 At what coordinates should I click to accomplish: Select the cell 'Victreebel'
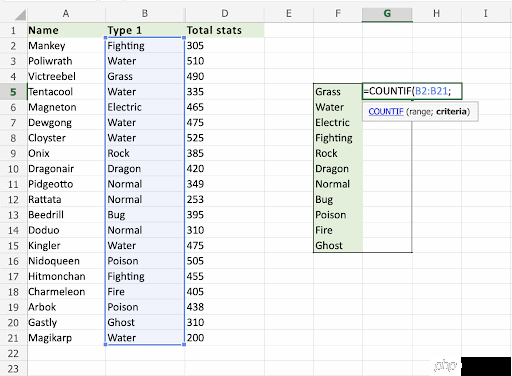click(x=66, y=76)
